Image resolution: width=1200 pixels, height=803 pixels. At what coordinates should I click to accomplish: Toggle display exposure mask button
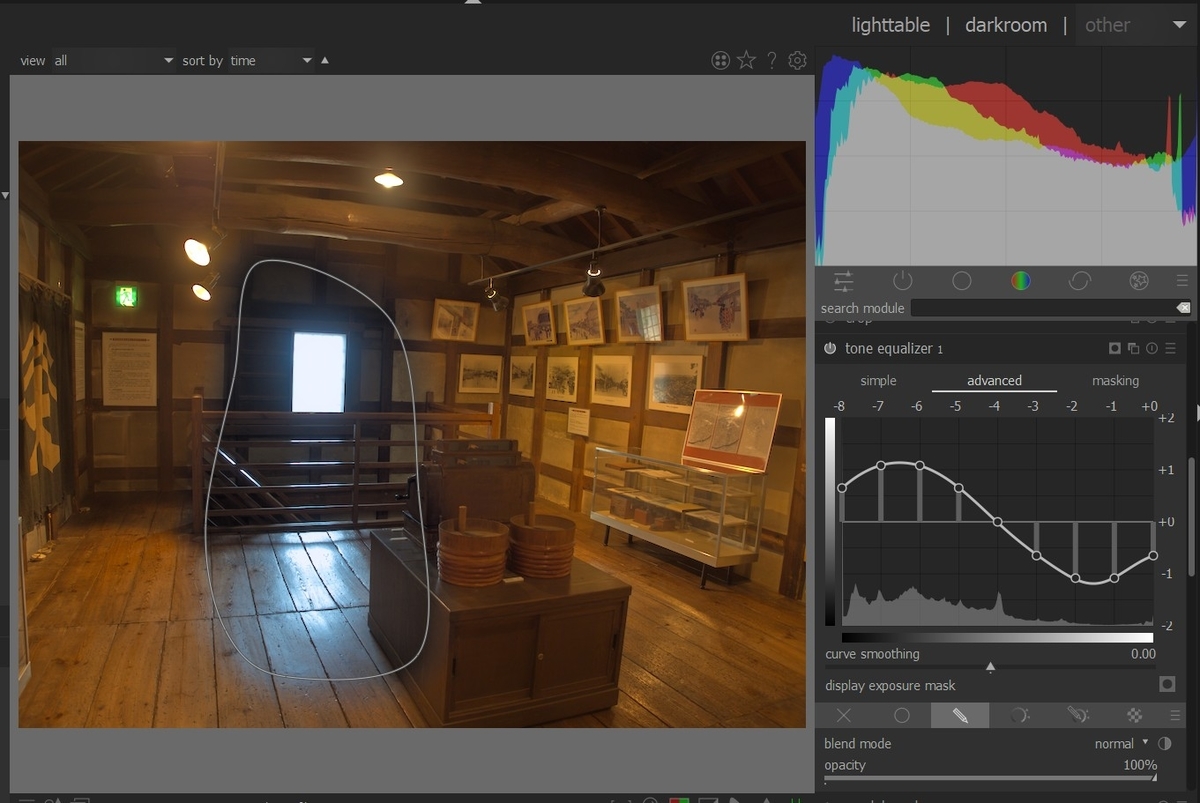1167,685
